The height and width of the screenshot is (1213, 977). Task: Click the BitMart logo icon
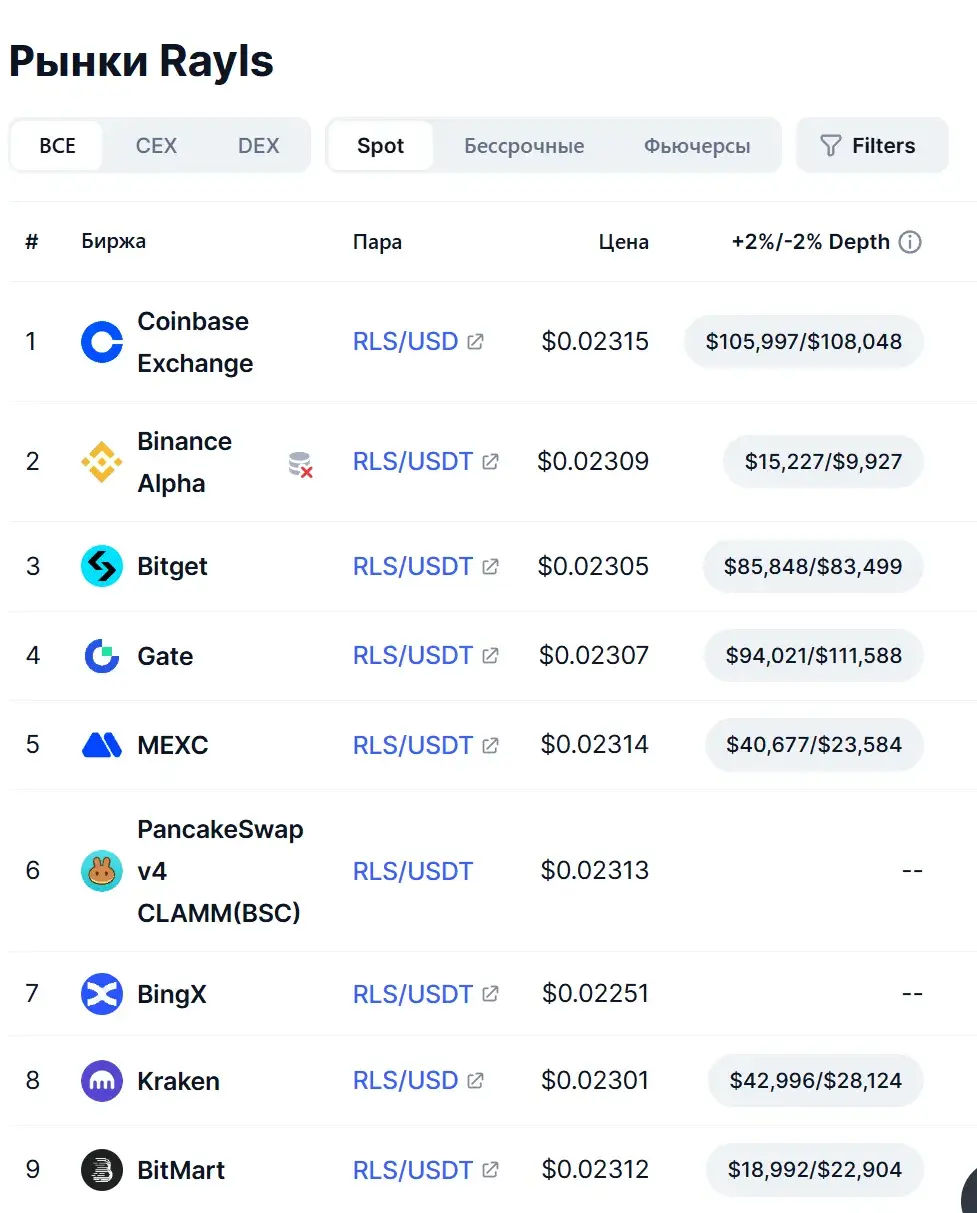tap(102, 1170)
